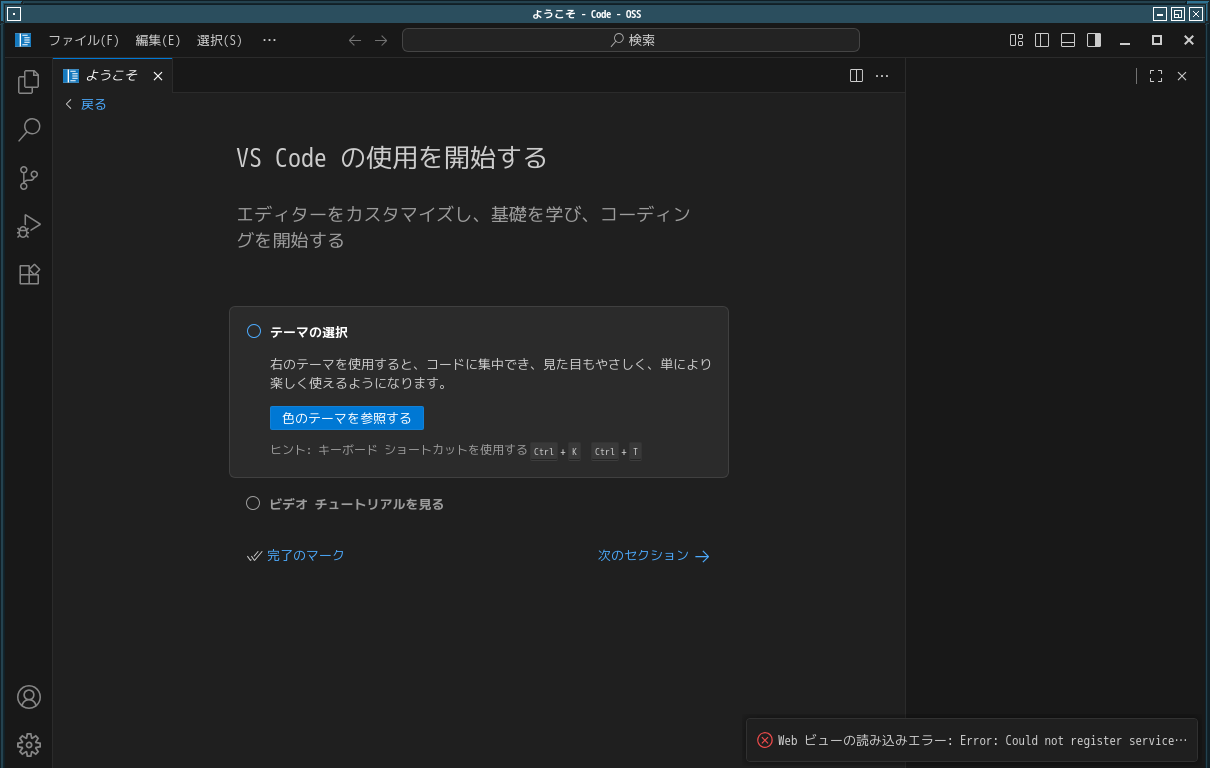Open the Source Control view
Image resolution: width=1210 pixels, height=768 pixels.
[x=29, y=178]
